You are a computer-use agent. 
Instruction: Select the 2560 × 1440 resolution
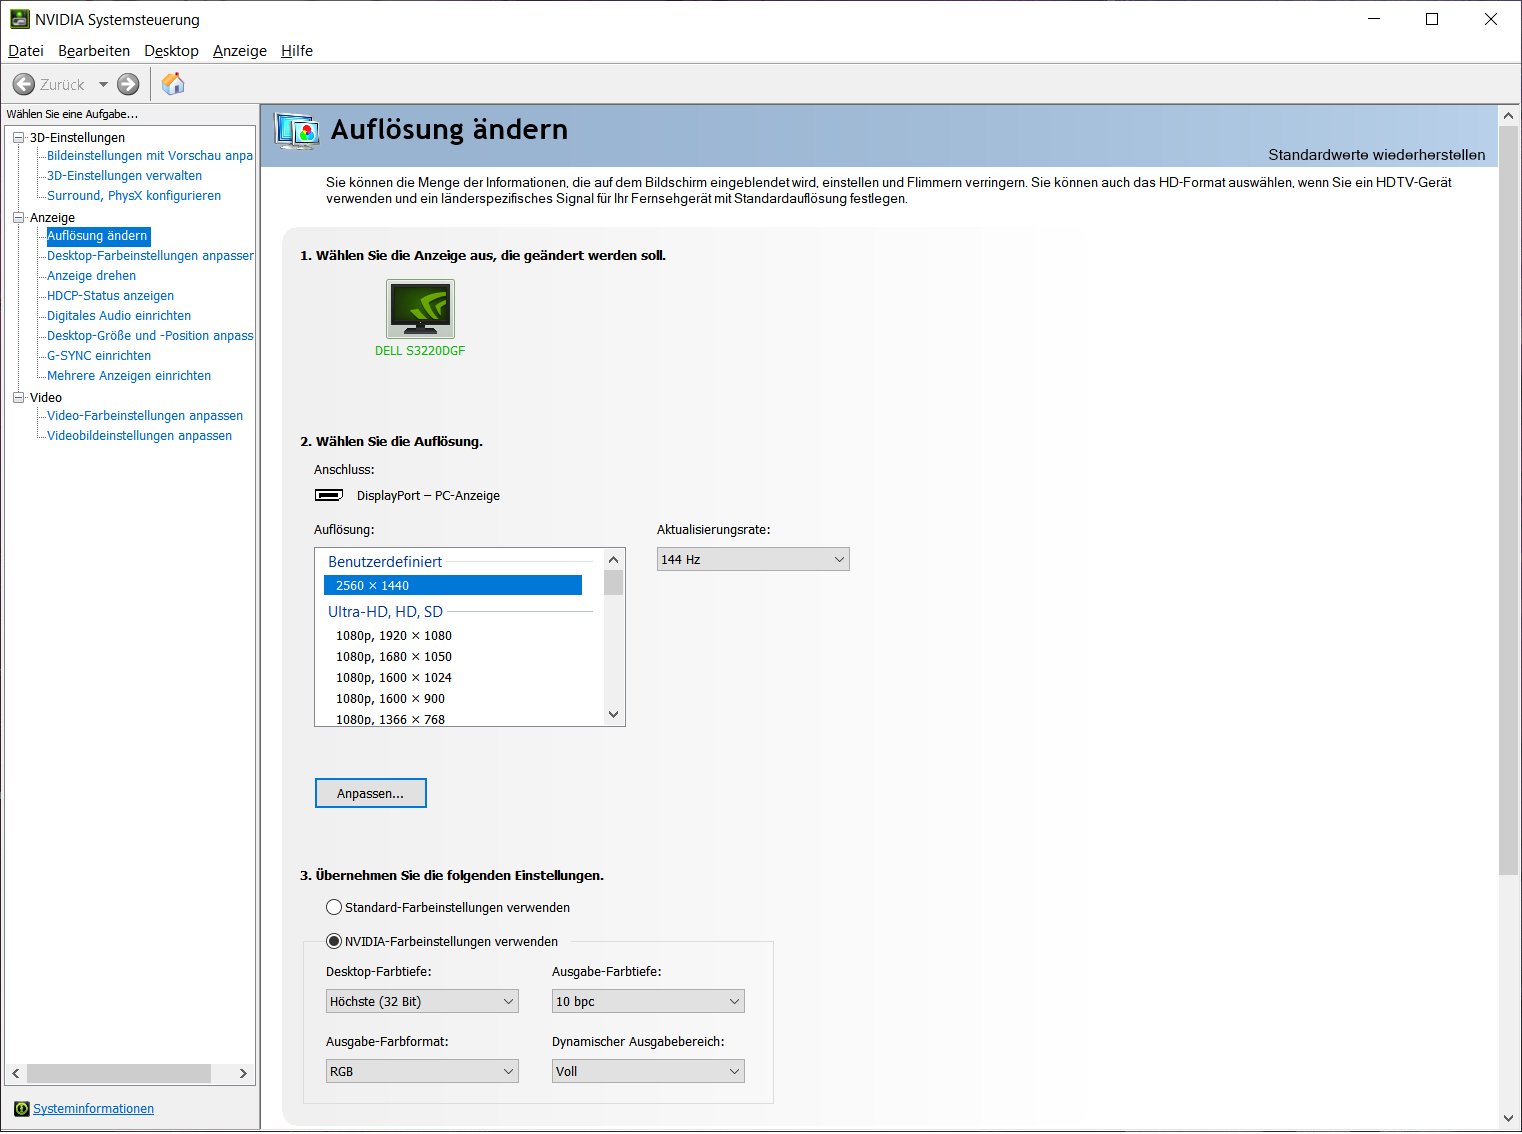point(453,585)
